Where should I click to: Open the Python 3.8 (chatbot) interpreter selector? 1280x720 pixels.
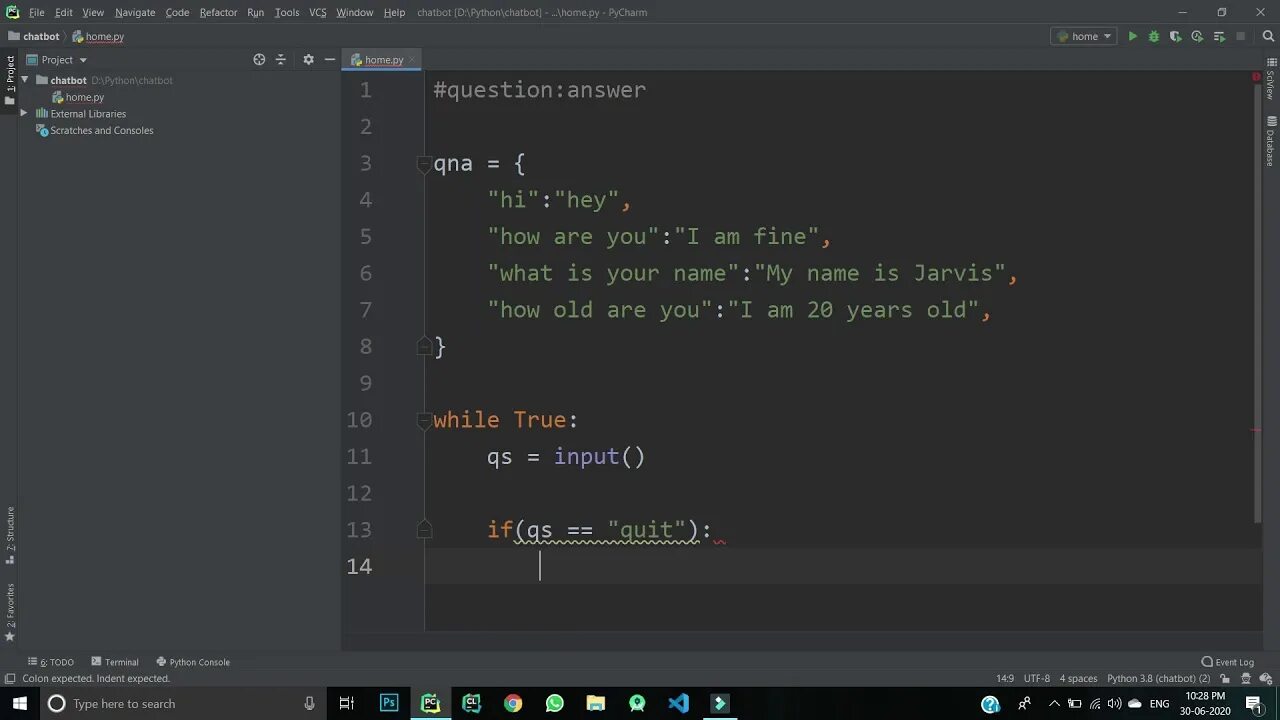pos(1158,678)
